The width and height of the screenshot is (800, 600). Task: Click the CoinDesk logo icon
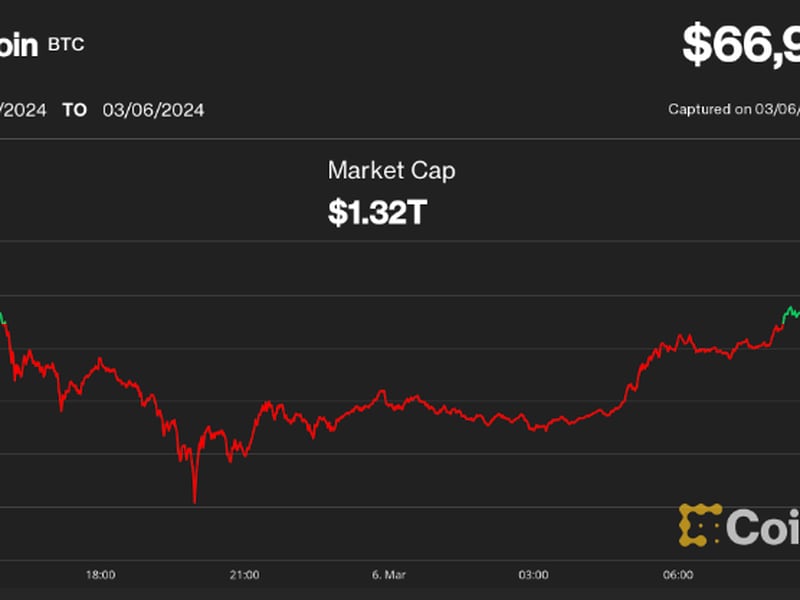[x=700, y=525]
